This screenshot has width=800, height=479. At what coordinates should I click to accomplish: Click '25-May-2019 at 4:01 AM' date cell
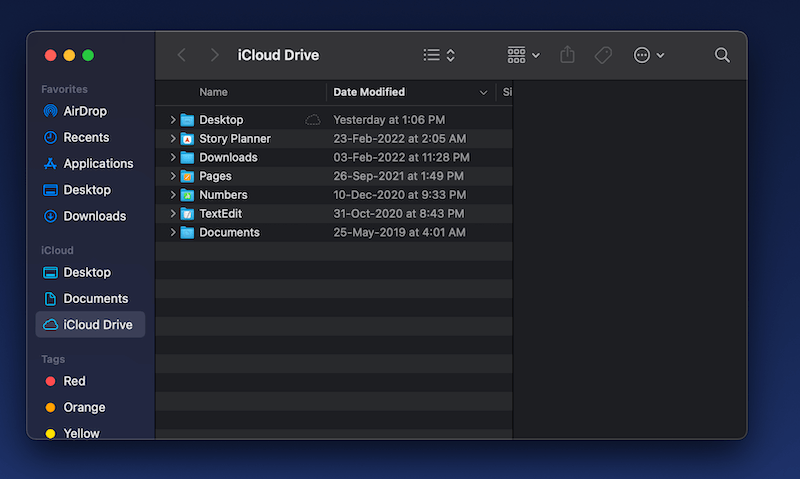(399, 233)
